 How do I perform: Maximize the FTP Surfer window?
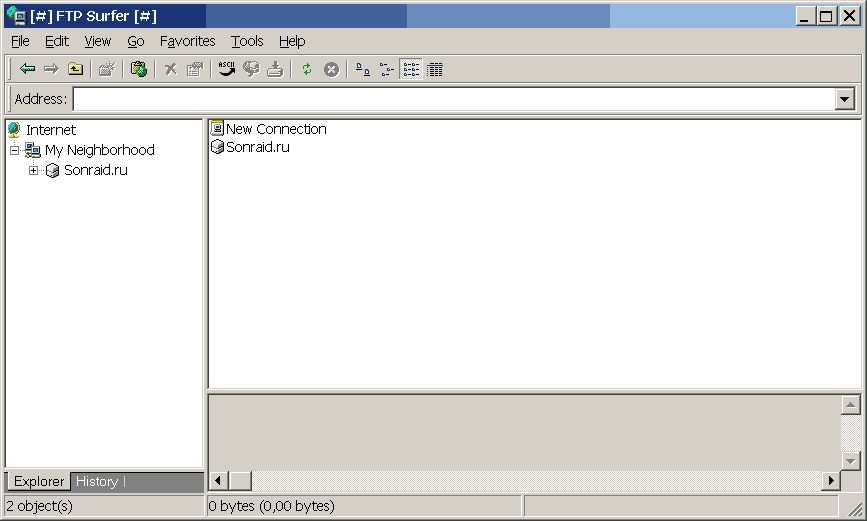[x=826, y=16]
